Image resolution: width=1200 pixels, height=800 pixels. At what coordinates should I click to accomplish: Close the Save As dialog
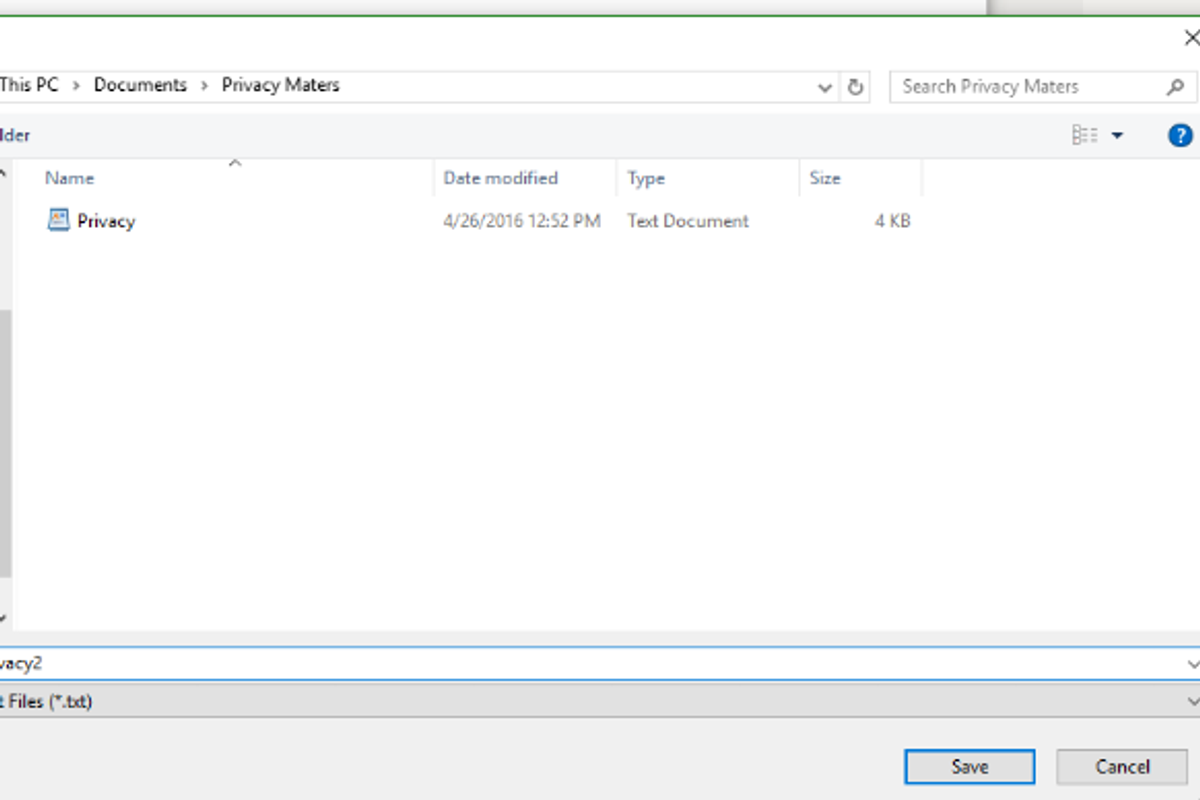(1191, 39)
